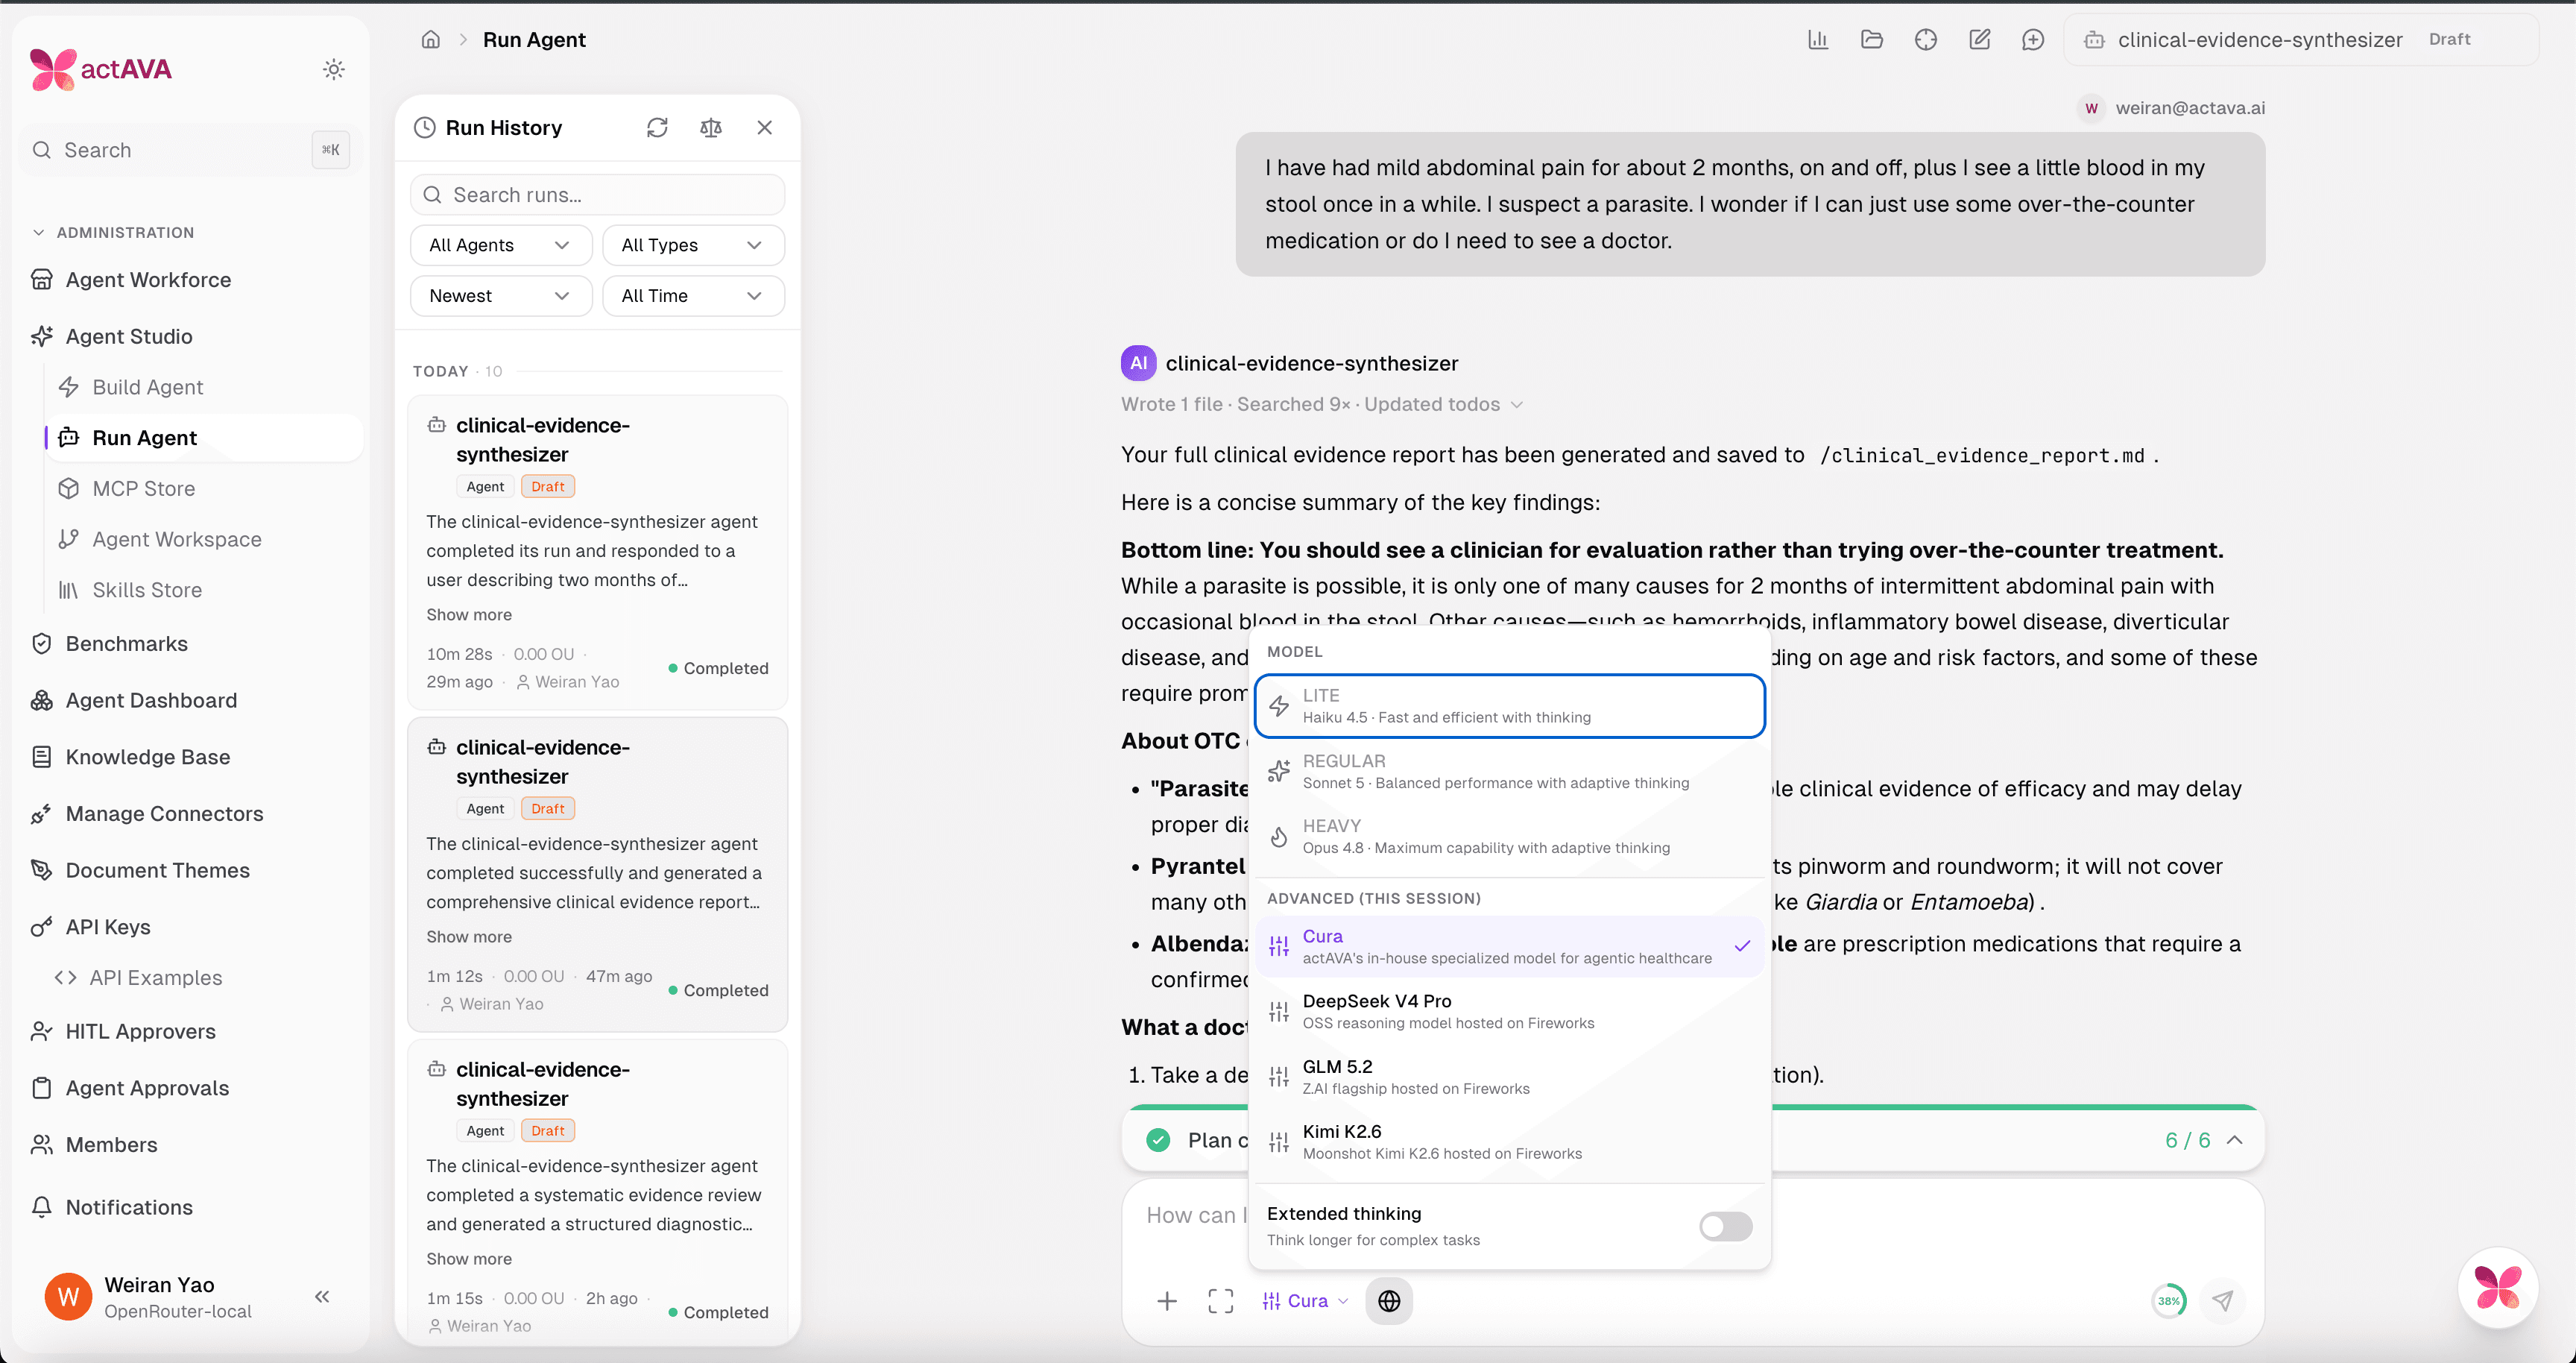This screenshot has height=1363, width=2576.
Task: Click the sidebar Search field
Action: (x=190, y=150)
